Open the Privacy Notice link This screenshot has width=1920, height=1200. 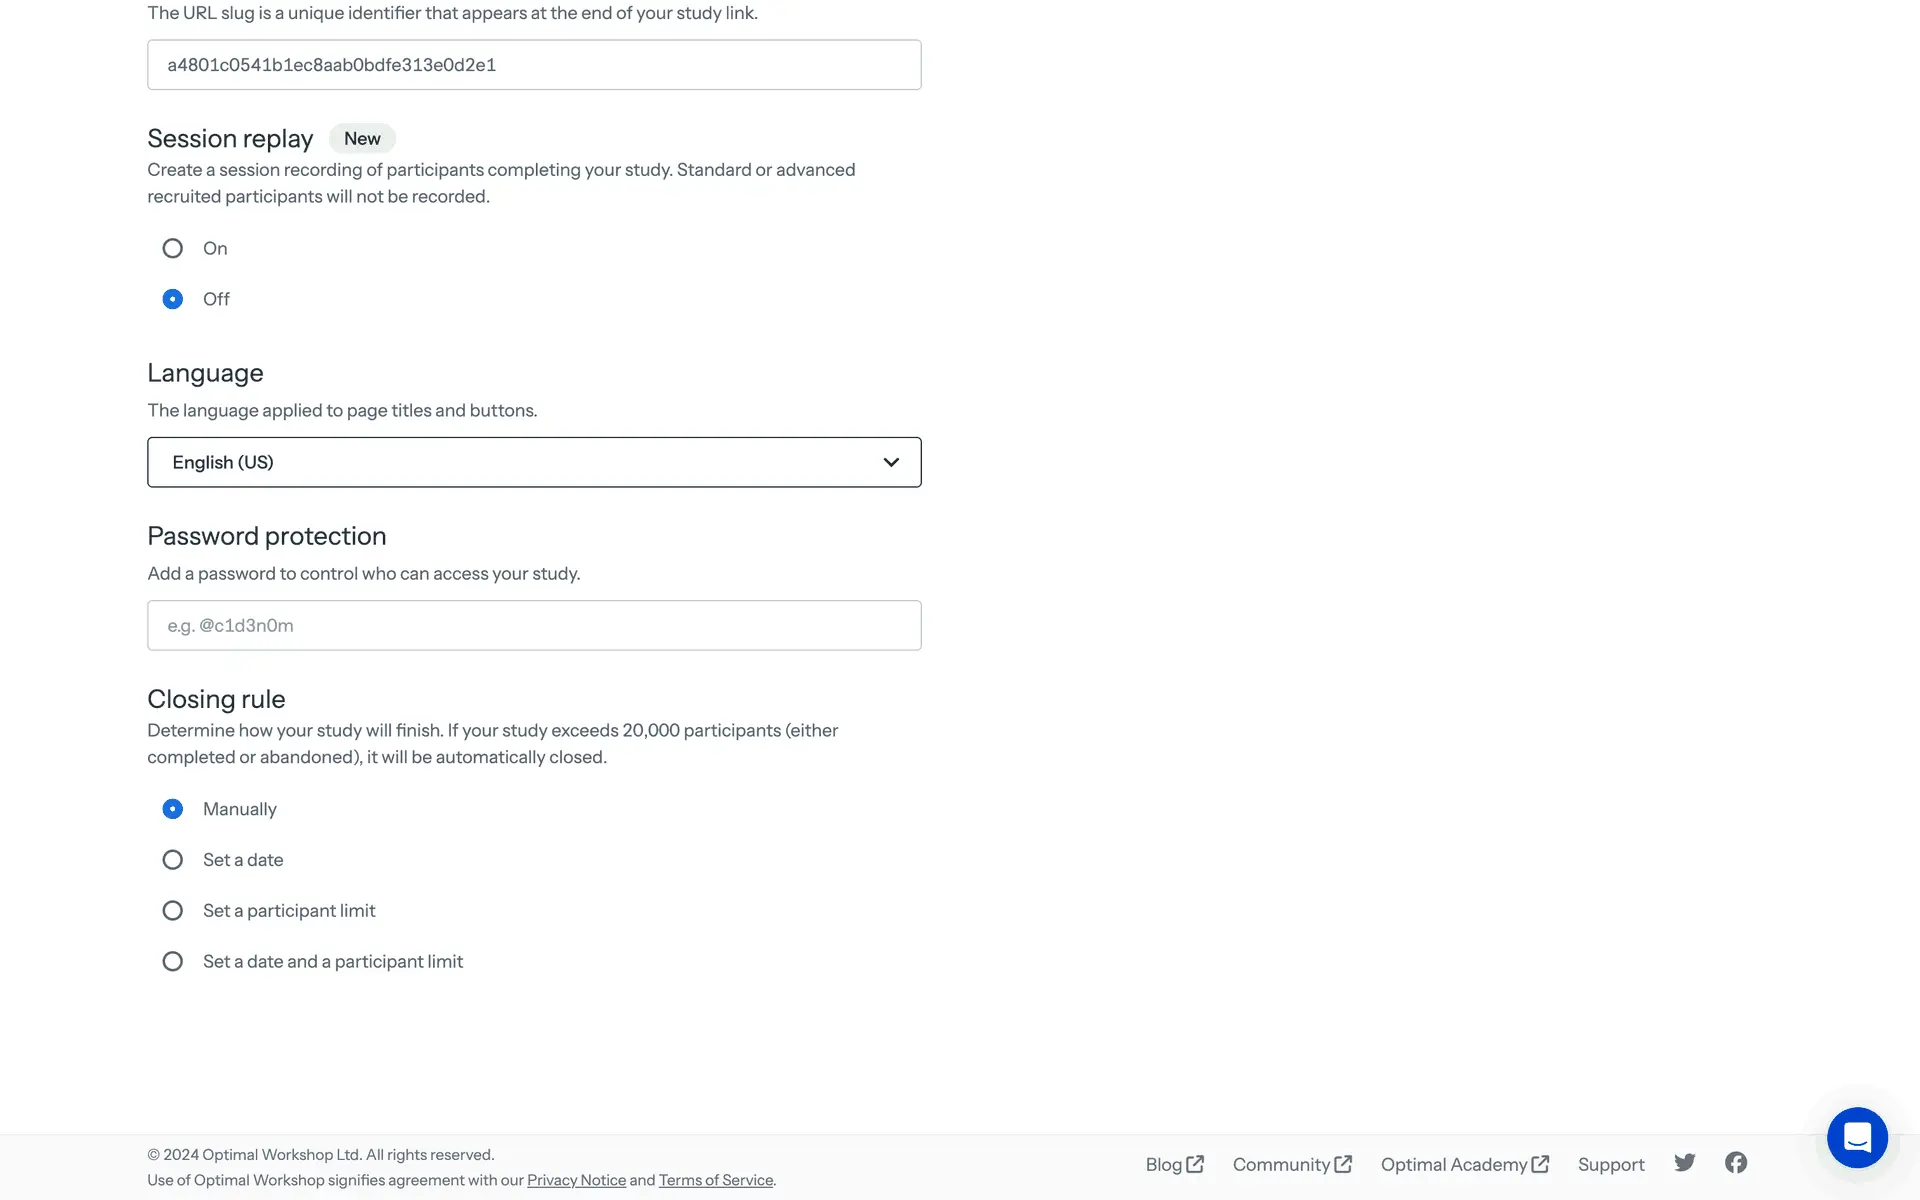point(576,1180)
